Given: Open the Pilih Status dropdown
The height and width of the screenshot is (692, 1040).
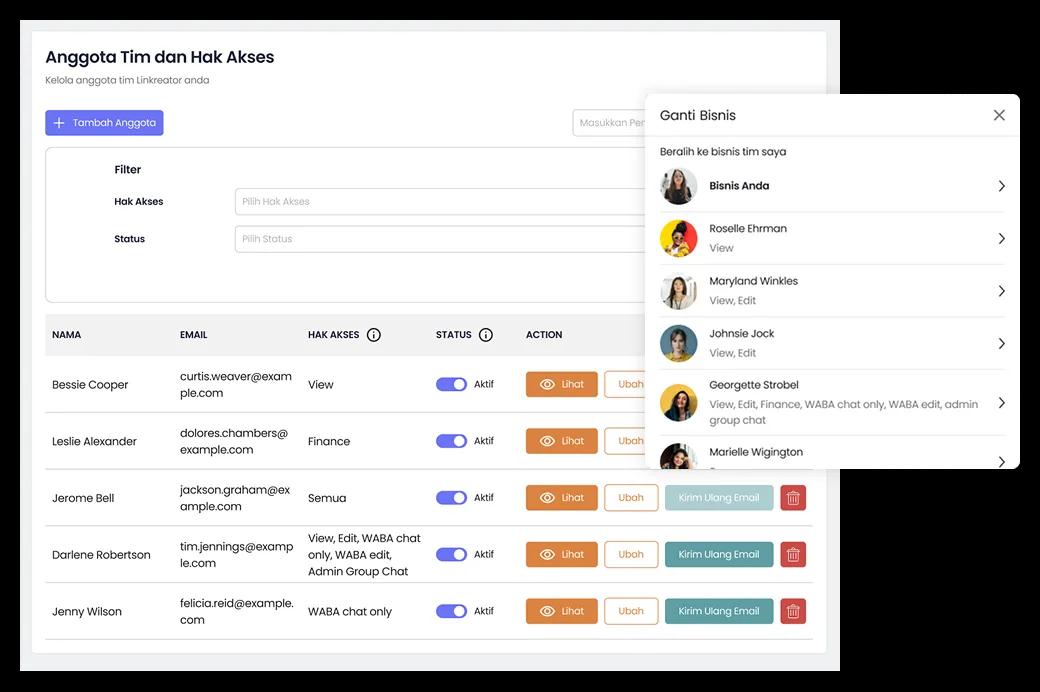Looking at the screenshot, I should point(440,239).
